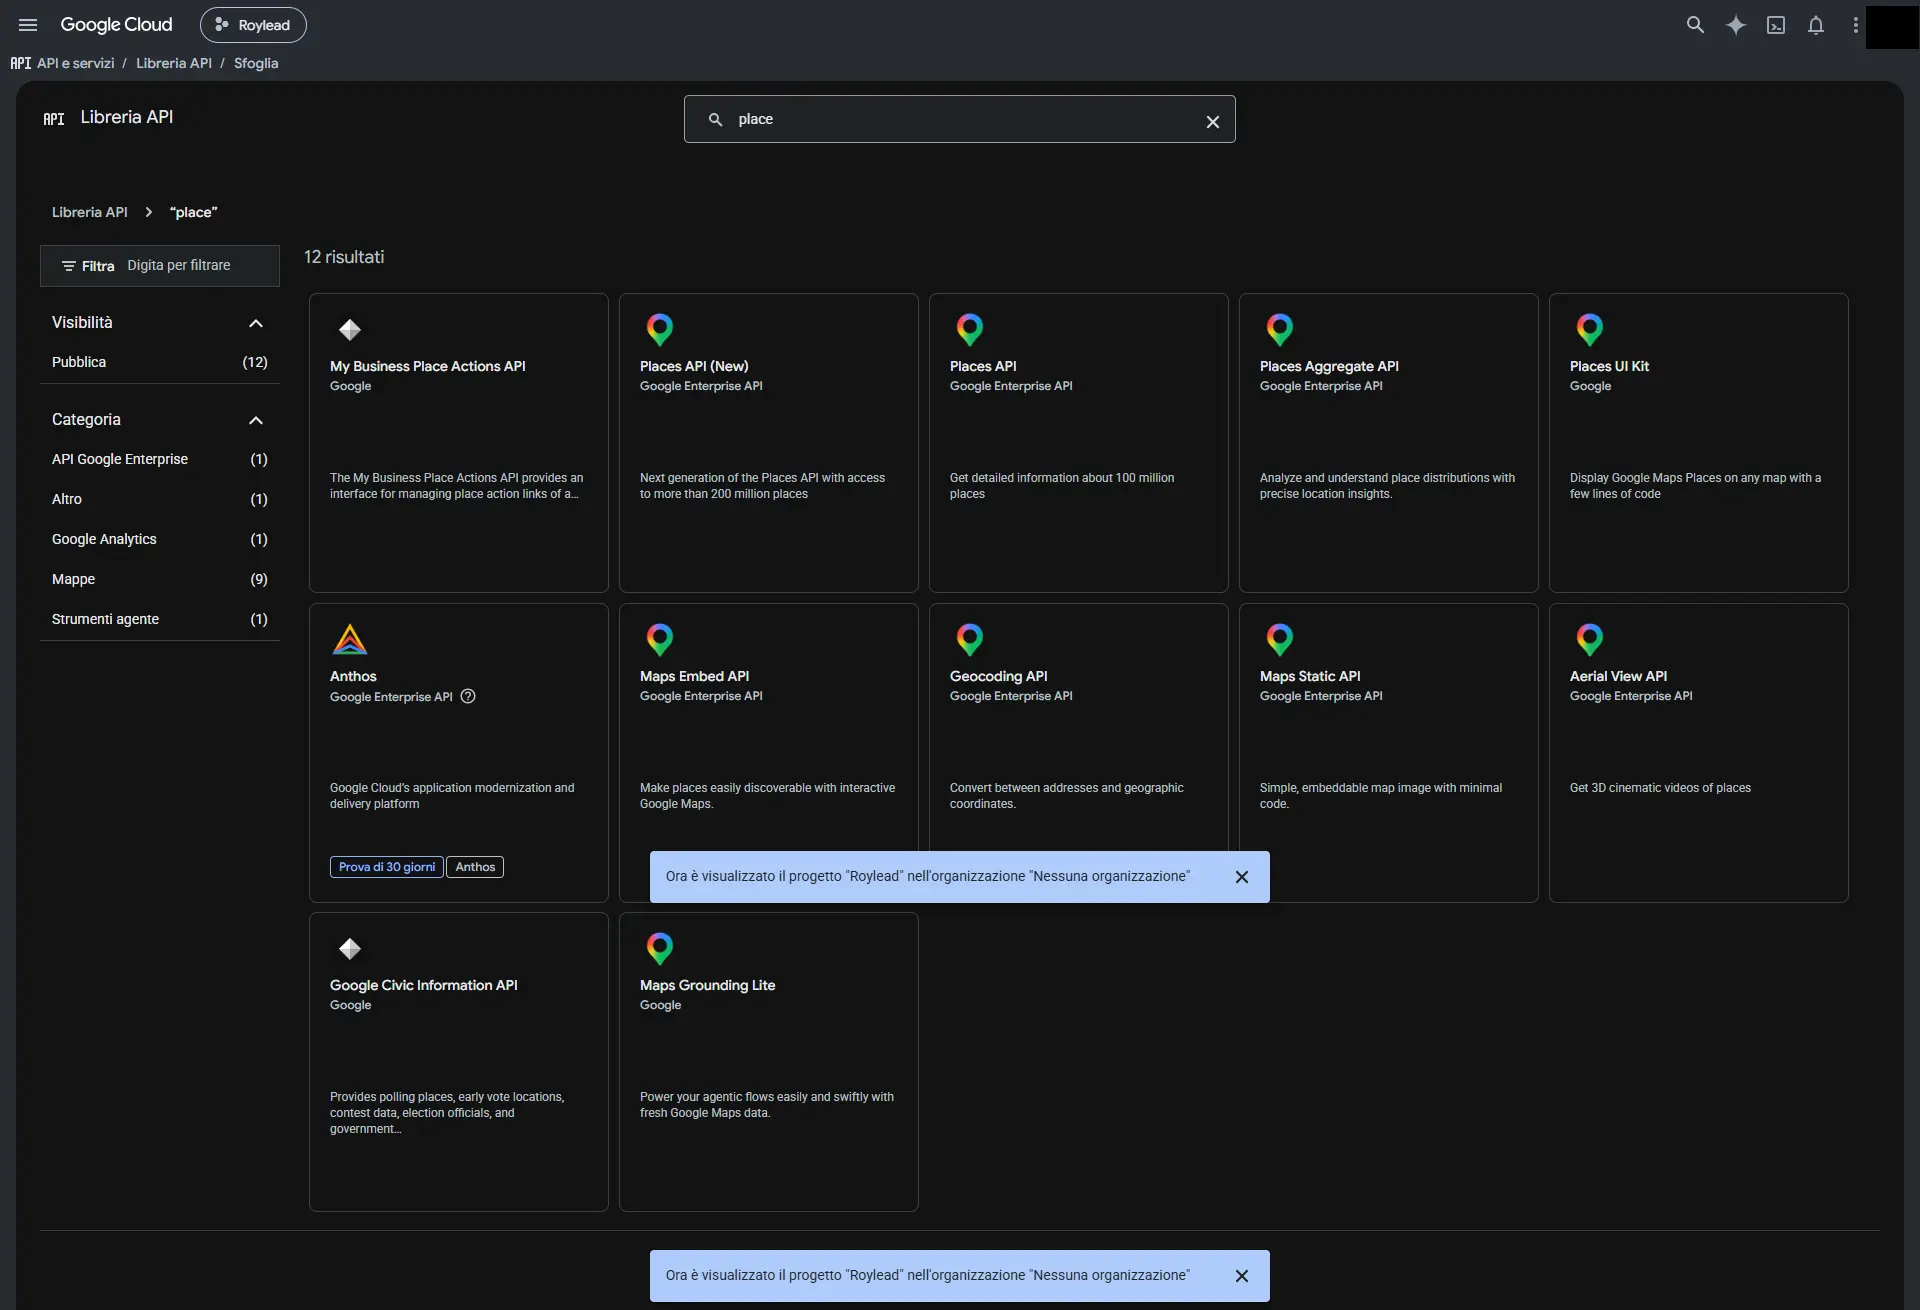This screenshot has height=1310, width=1920.
Task: Filter by Altro category
Action: click(160, 499)
